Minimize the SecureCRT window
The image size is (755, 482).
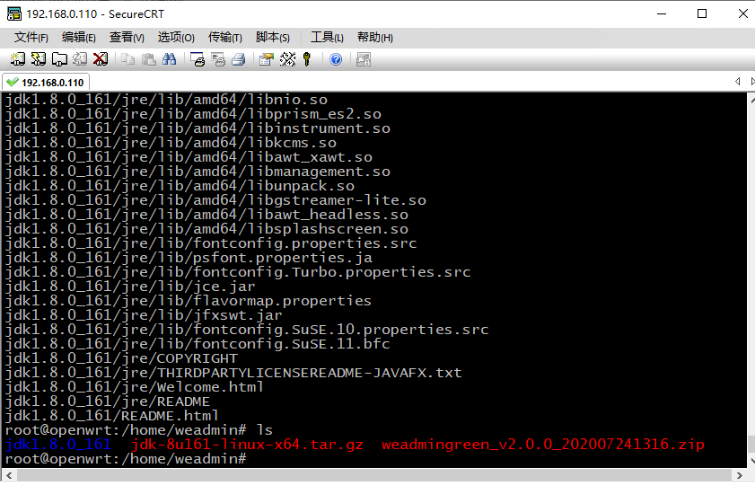(x=662, y=13)
